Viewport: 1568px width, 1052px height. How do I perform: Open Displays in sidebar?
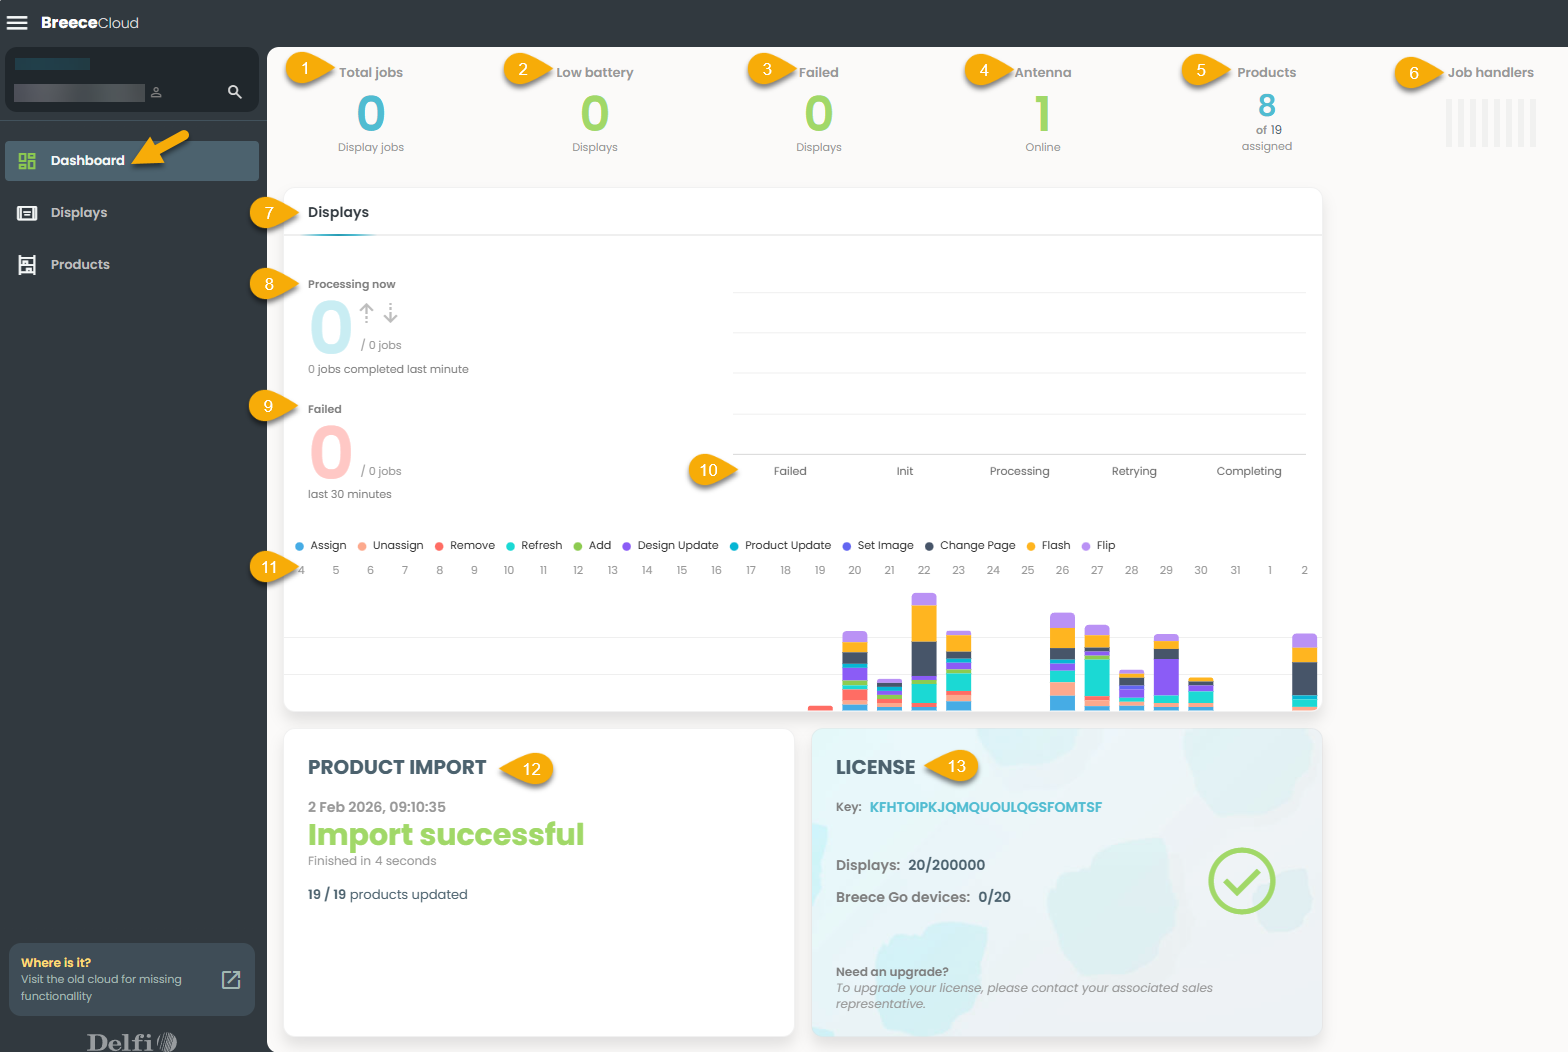click(132, 213)
